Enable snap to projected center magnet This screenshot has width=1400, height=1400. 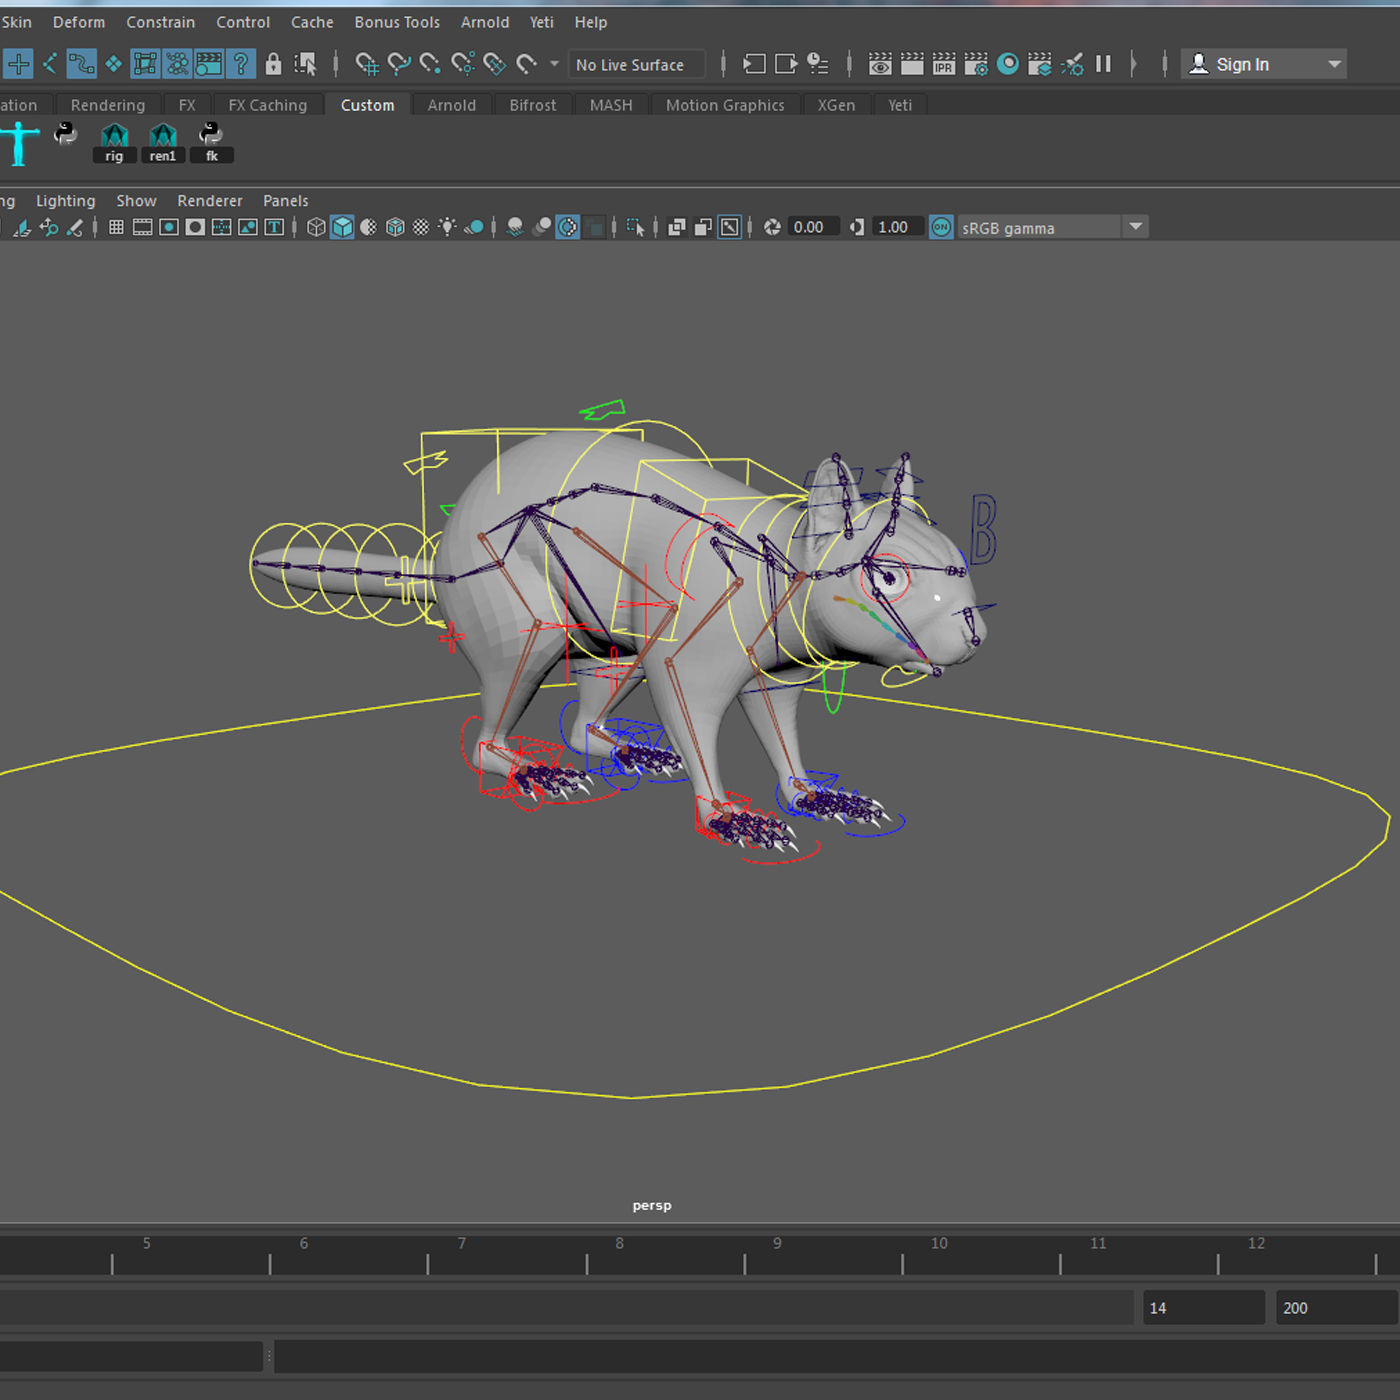(x=462, y=64)
